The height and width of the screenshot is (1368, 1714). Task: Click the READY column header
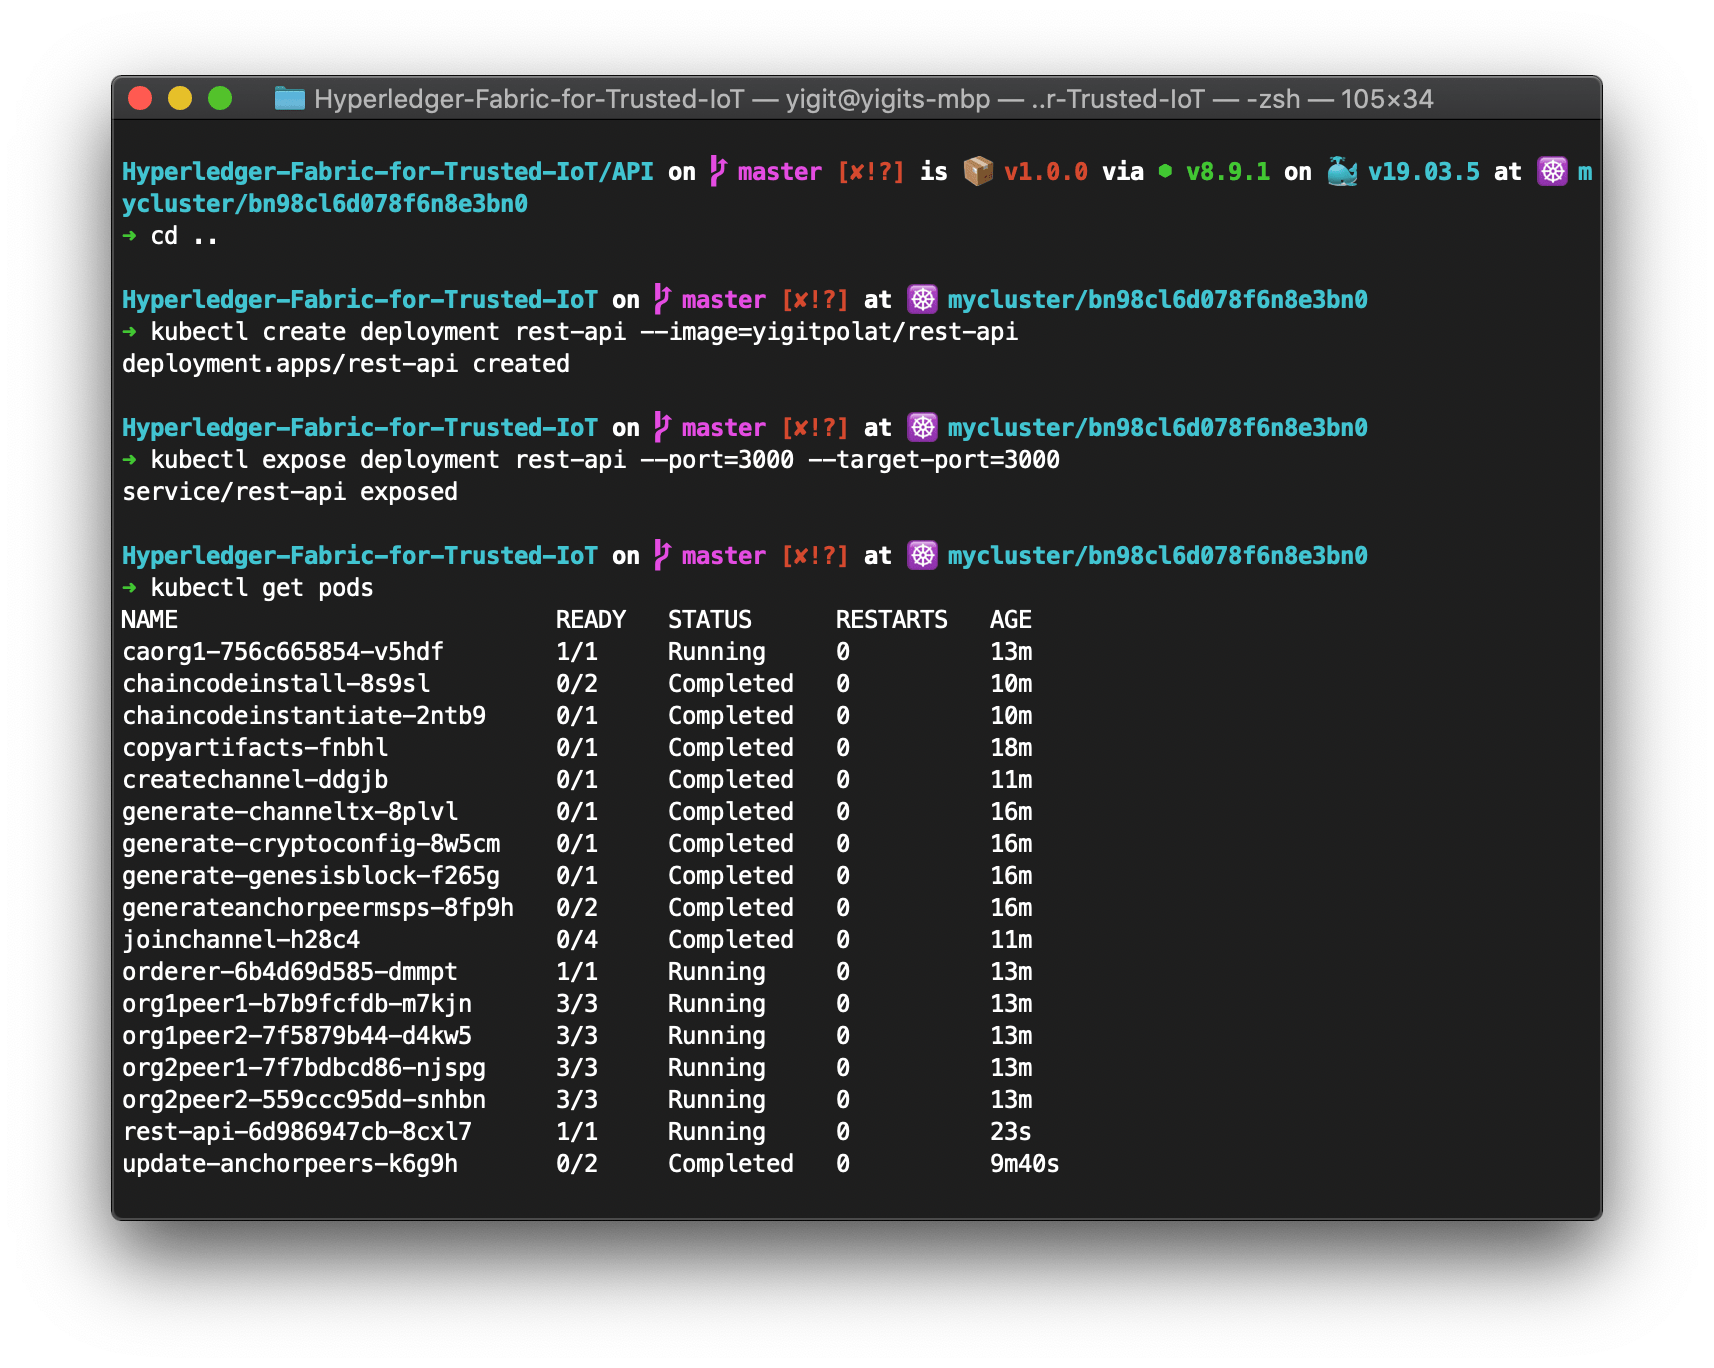pyautogui.click(x=591, y=620)
